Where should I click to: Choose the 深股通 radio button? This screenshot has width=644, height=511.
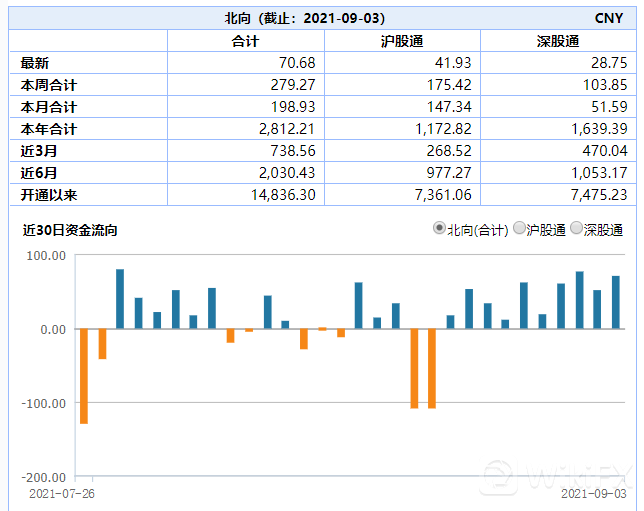[x=576, y=229]
